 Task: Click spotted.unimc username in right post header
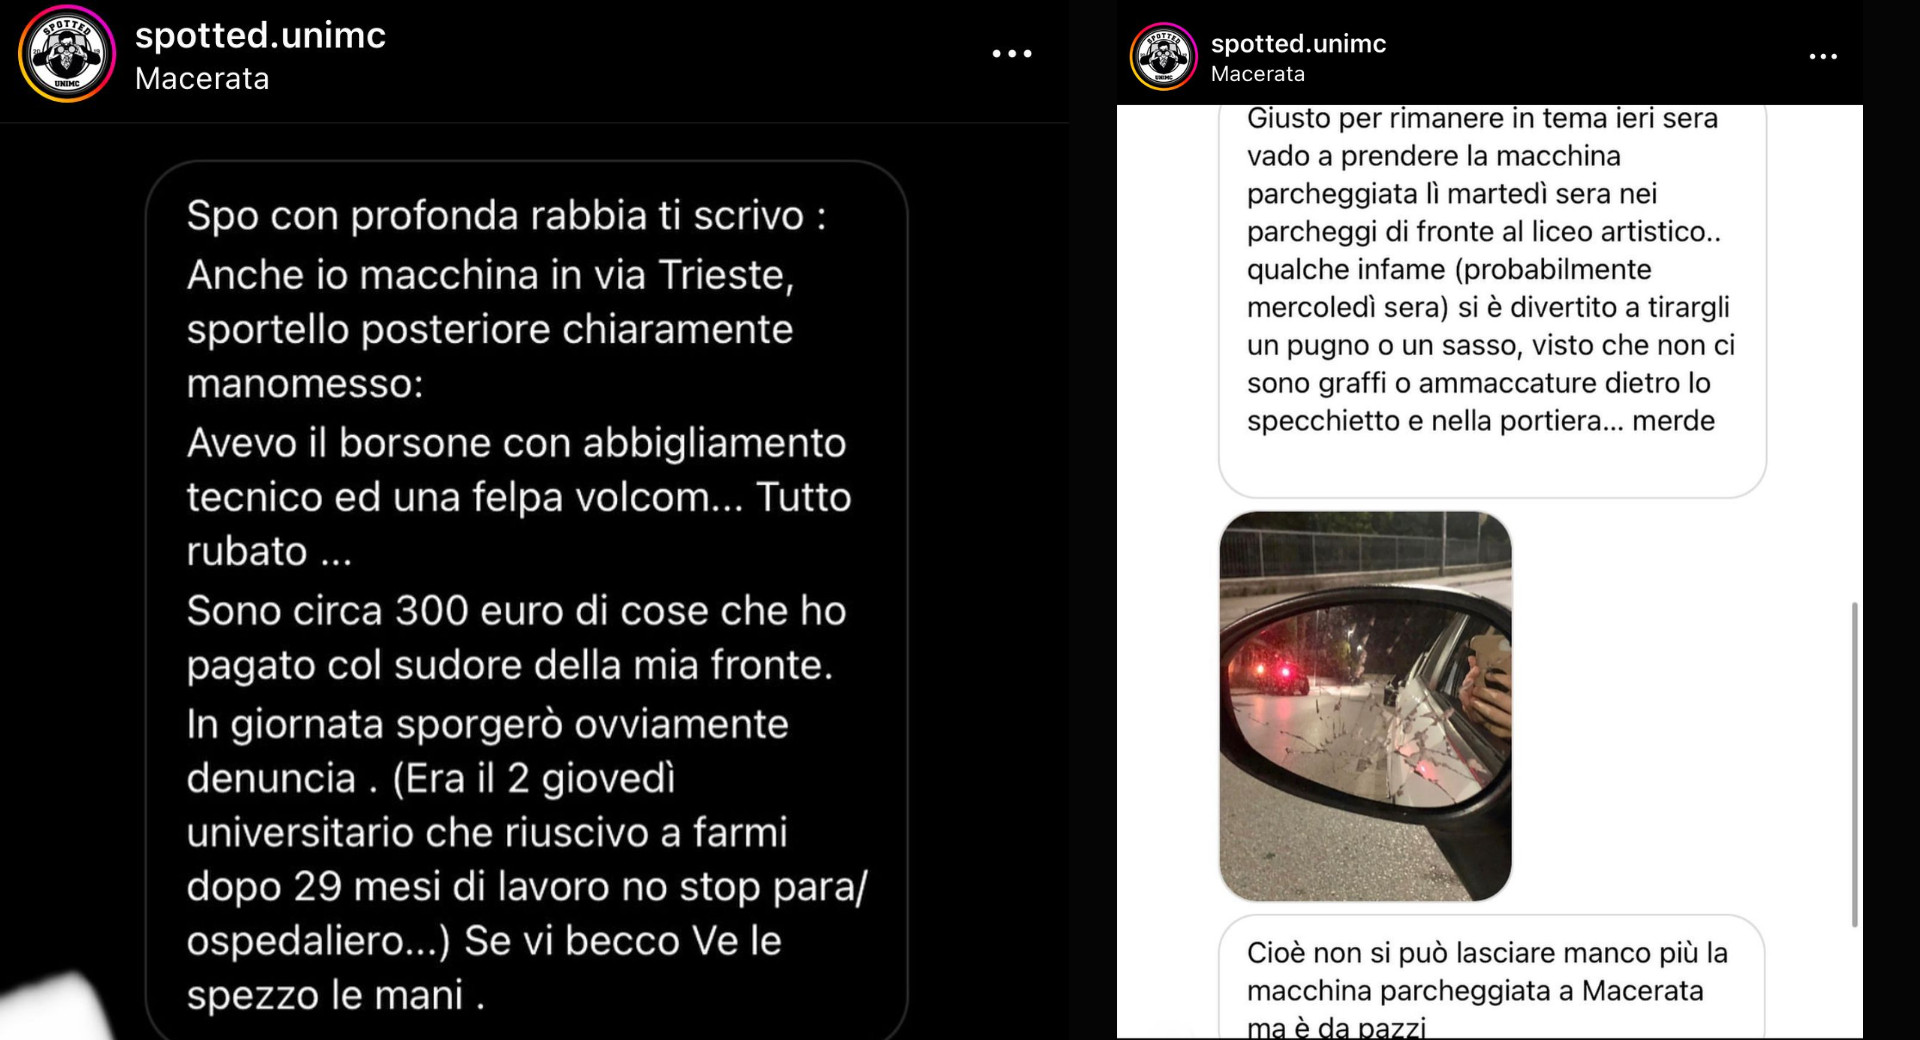[x=1298, y=43]
